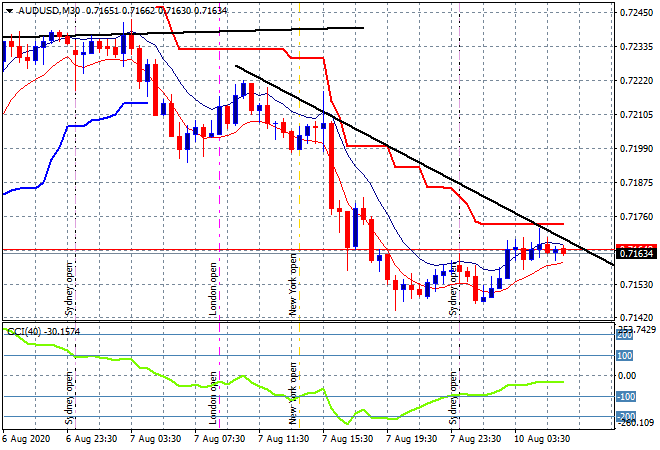This screenshot has height=450, width=660.
Task: Click the 0.72450 price axis label
Action: 636,13
